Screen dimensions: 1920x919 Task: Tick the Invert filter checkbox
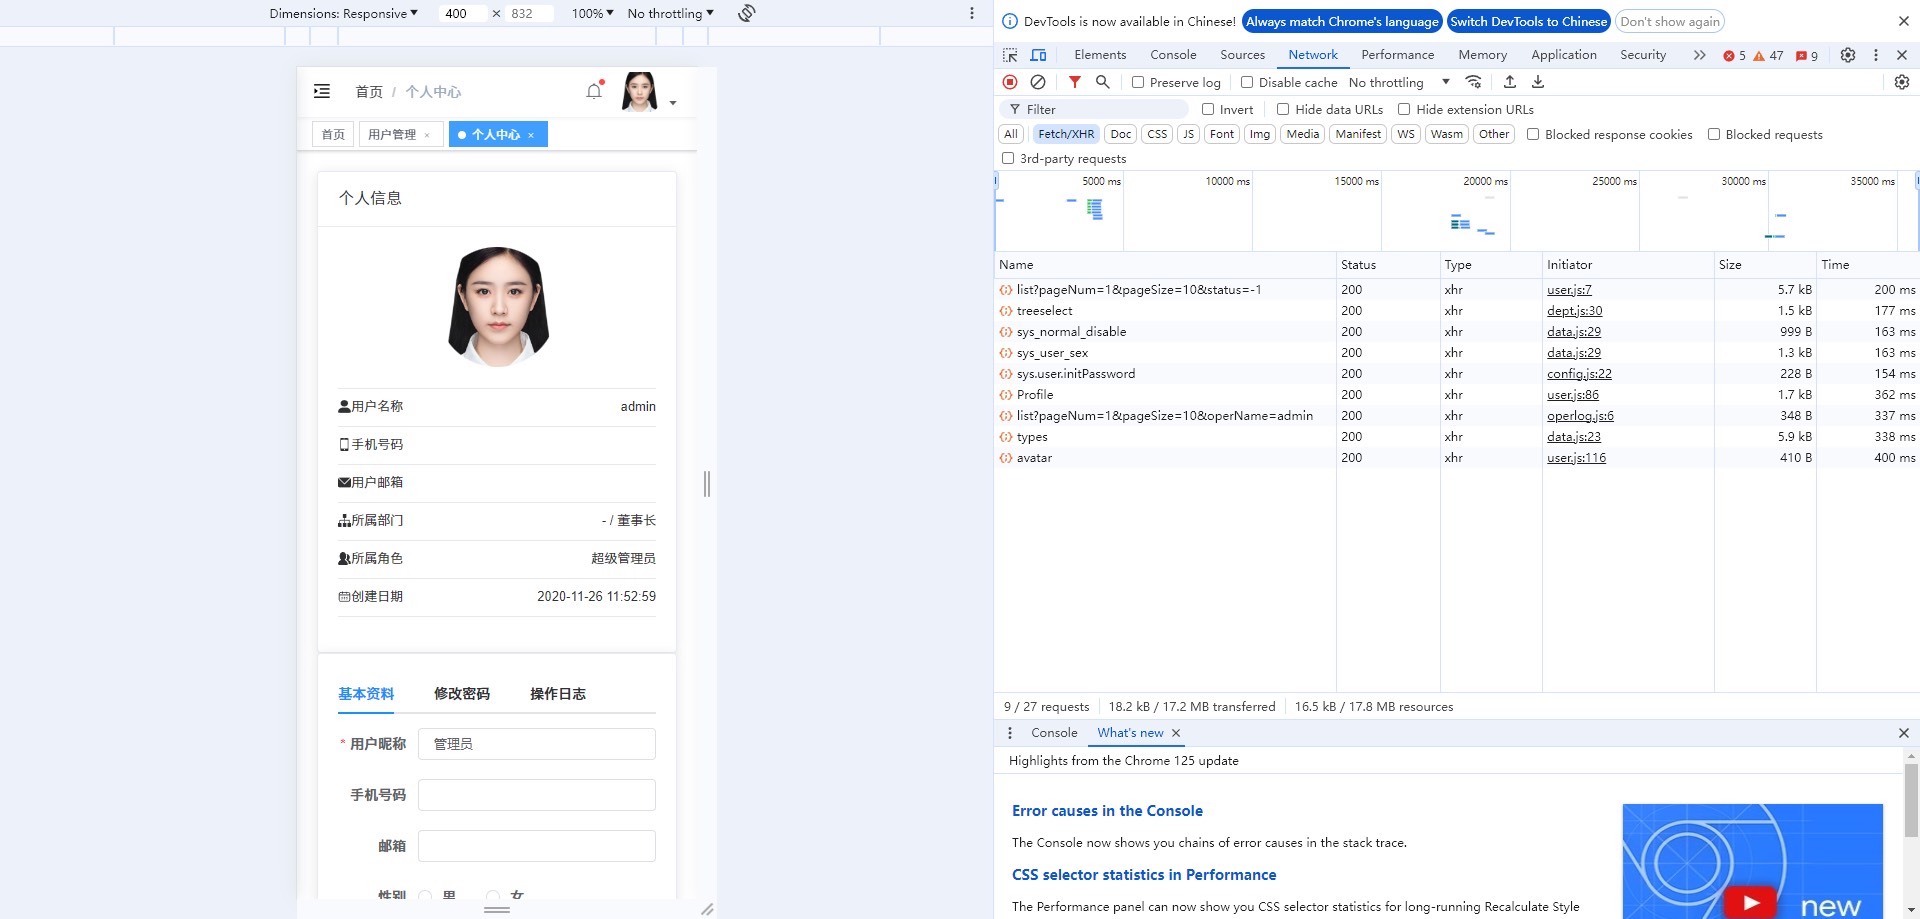coord(1208,109)
